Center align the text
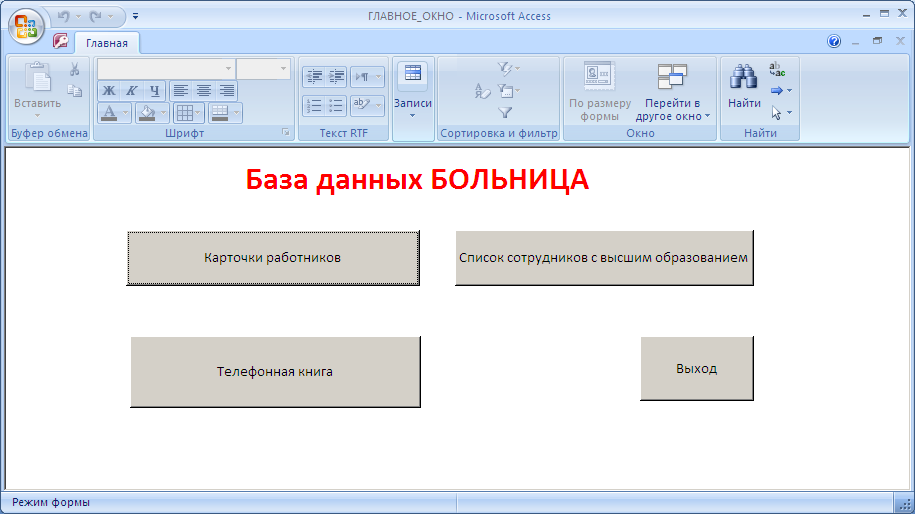 [x=204, y=90]
